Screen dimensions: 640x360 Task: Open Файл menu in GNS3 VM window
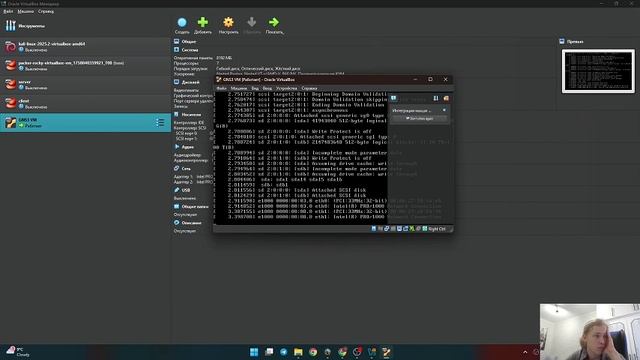(222, 88)
